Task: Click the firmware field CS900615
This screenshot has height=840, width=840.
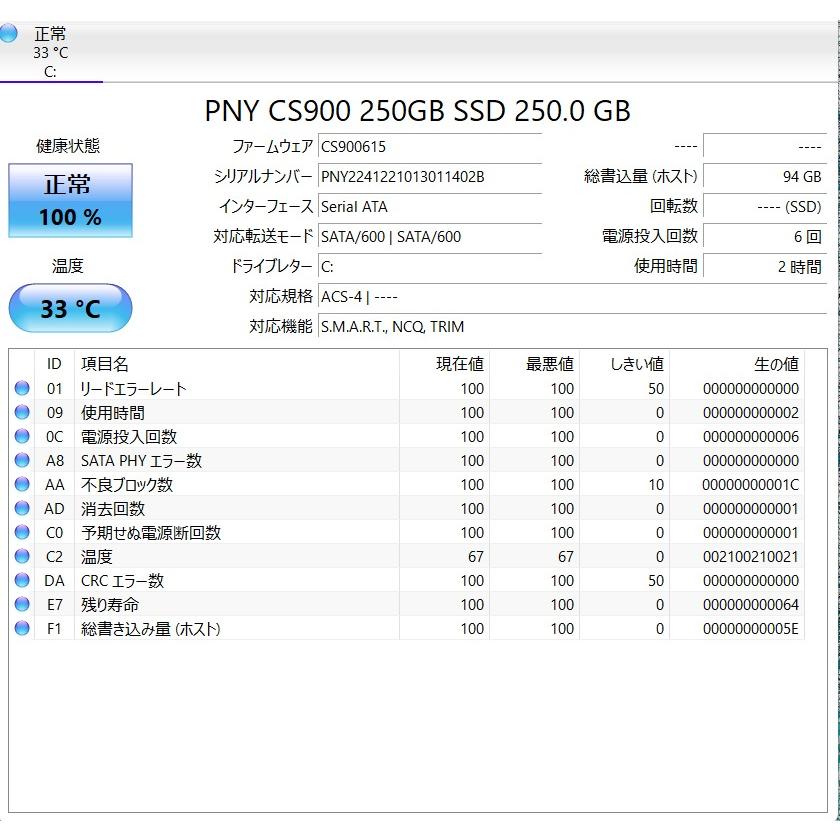Action: tap(430, 146)
